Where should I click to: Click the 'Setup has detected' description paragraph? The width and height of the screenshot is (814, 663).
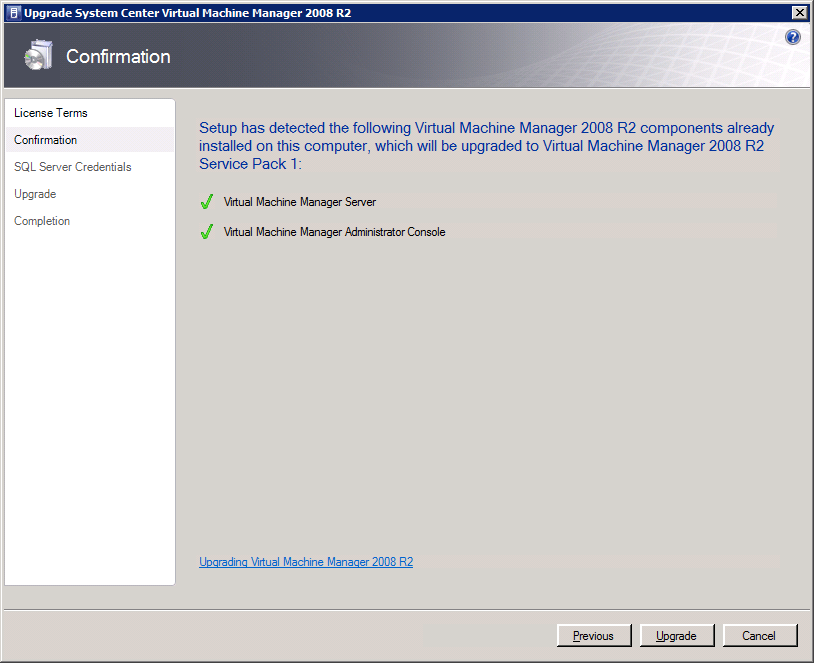(486, 146)
